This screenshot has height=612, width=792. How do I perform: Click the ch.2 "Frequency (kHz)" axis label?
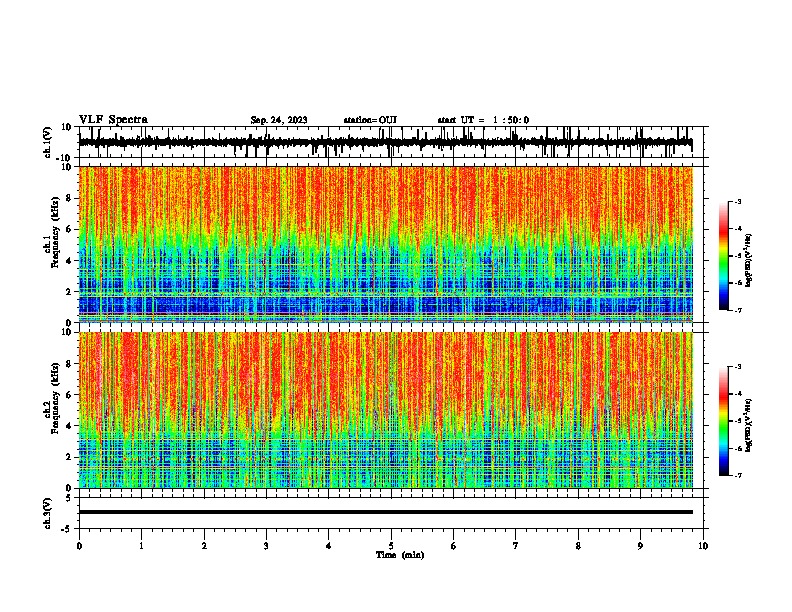[55, 398]
